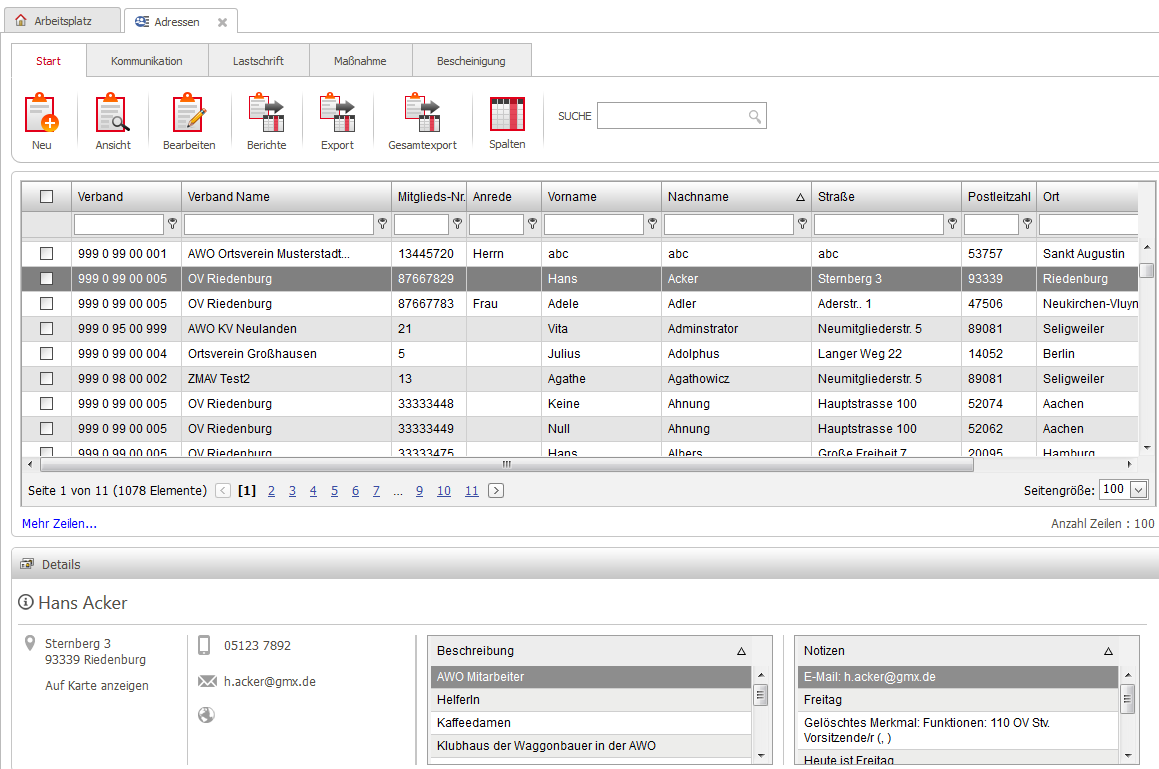This screenshot has height=769, width=1159.
Task: Check the row checkbox for Hans Acker
Action: (x=47, y=279)
